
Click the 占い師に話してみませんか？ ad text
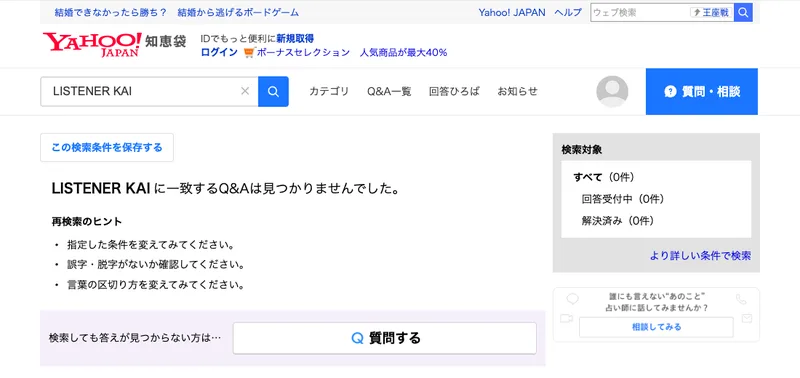pyautogui.click(x=656, y=308)
